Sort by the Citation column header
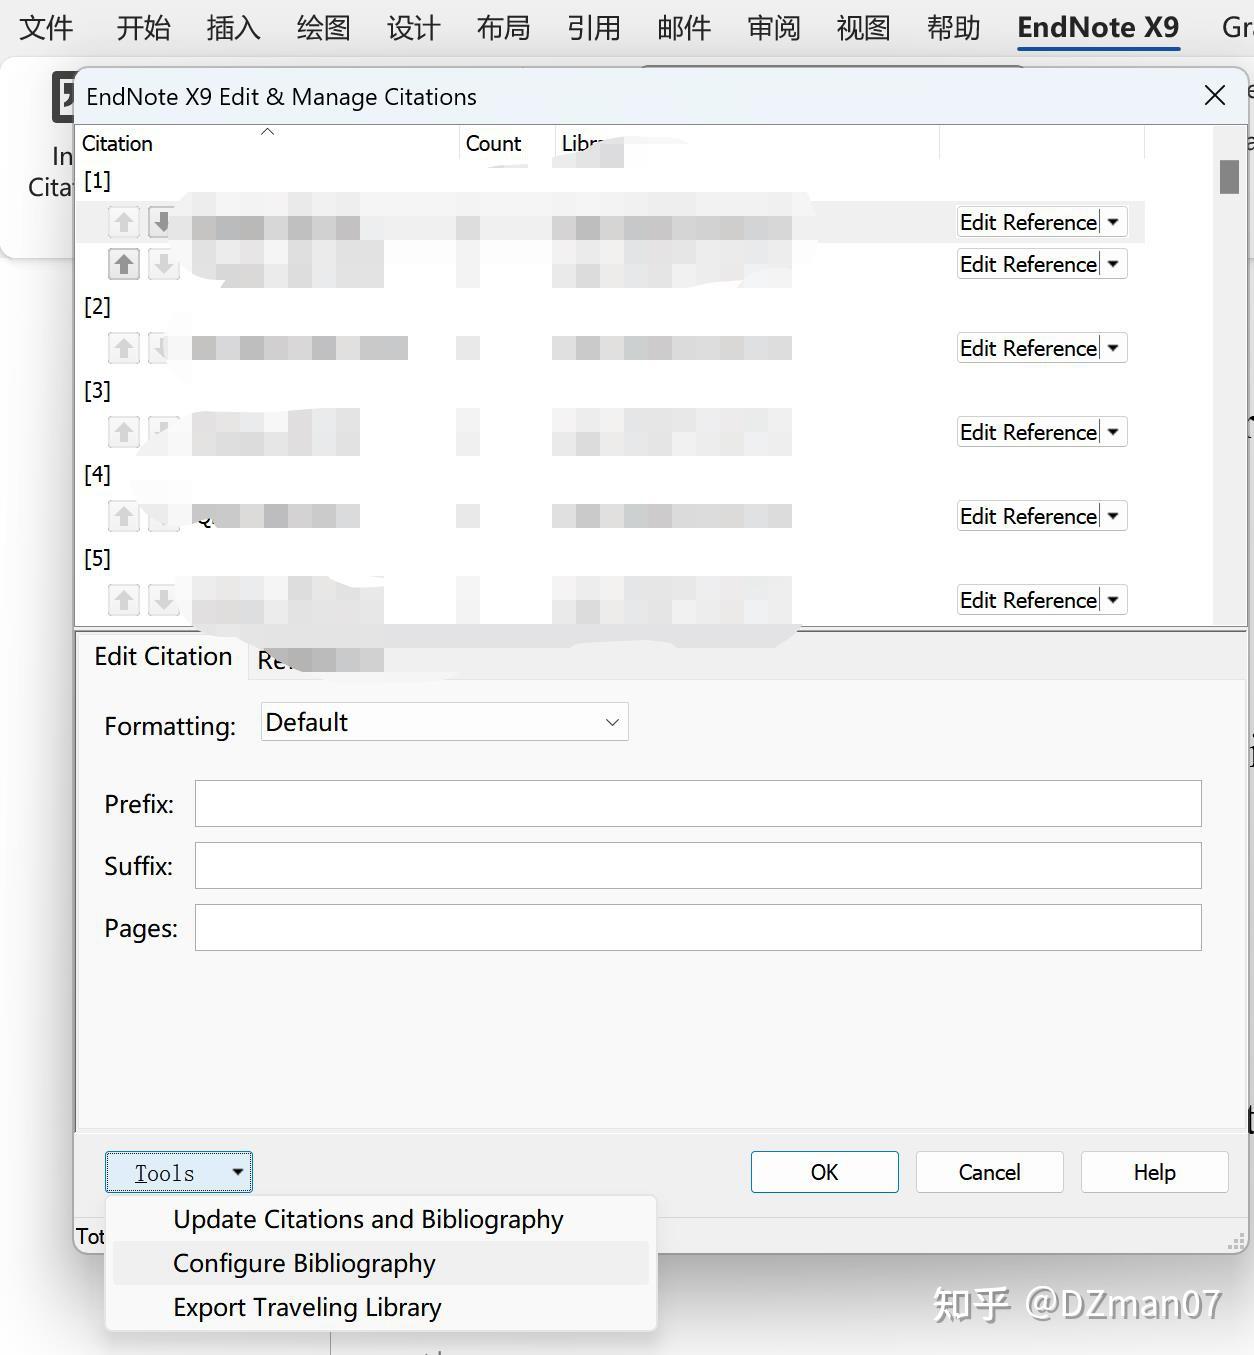Viewport: 1254px width, 1355px height. (267, 143)
